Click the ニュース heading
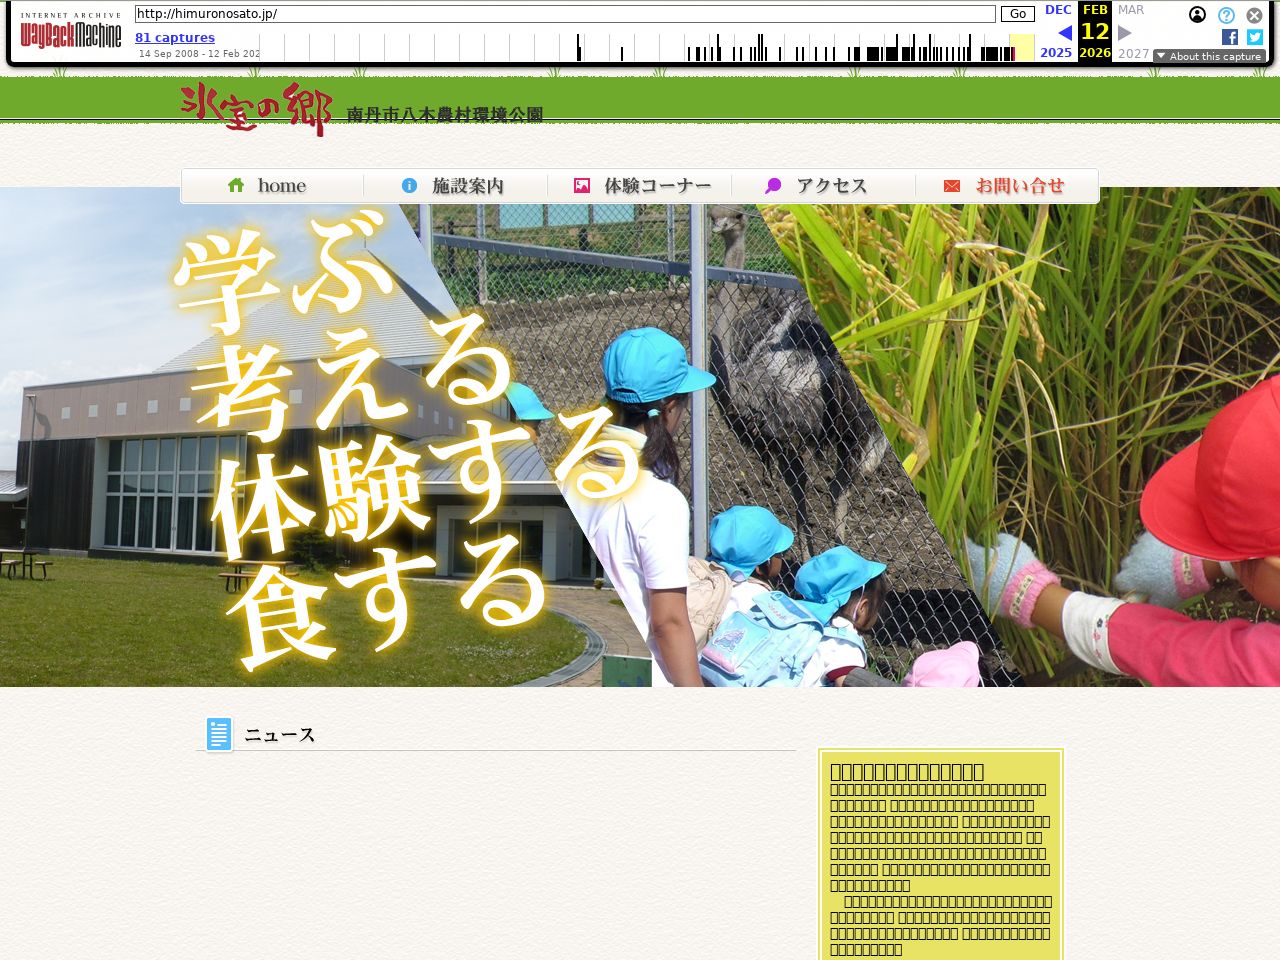 pos(280,735)
